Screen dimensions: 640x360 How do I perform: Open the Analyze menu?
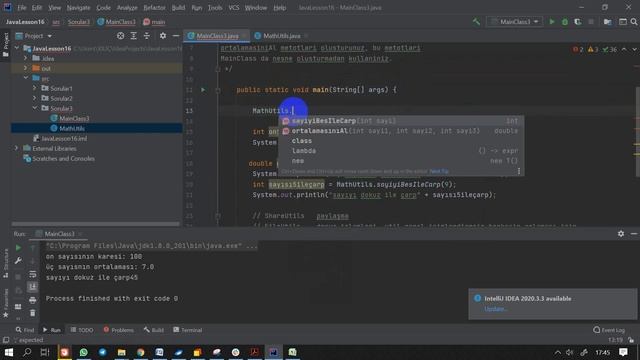tap(127, 7)
